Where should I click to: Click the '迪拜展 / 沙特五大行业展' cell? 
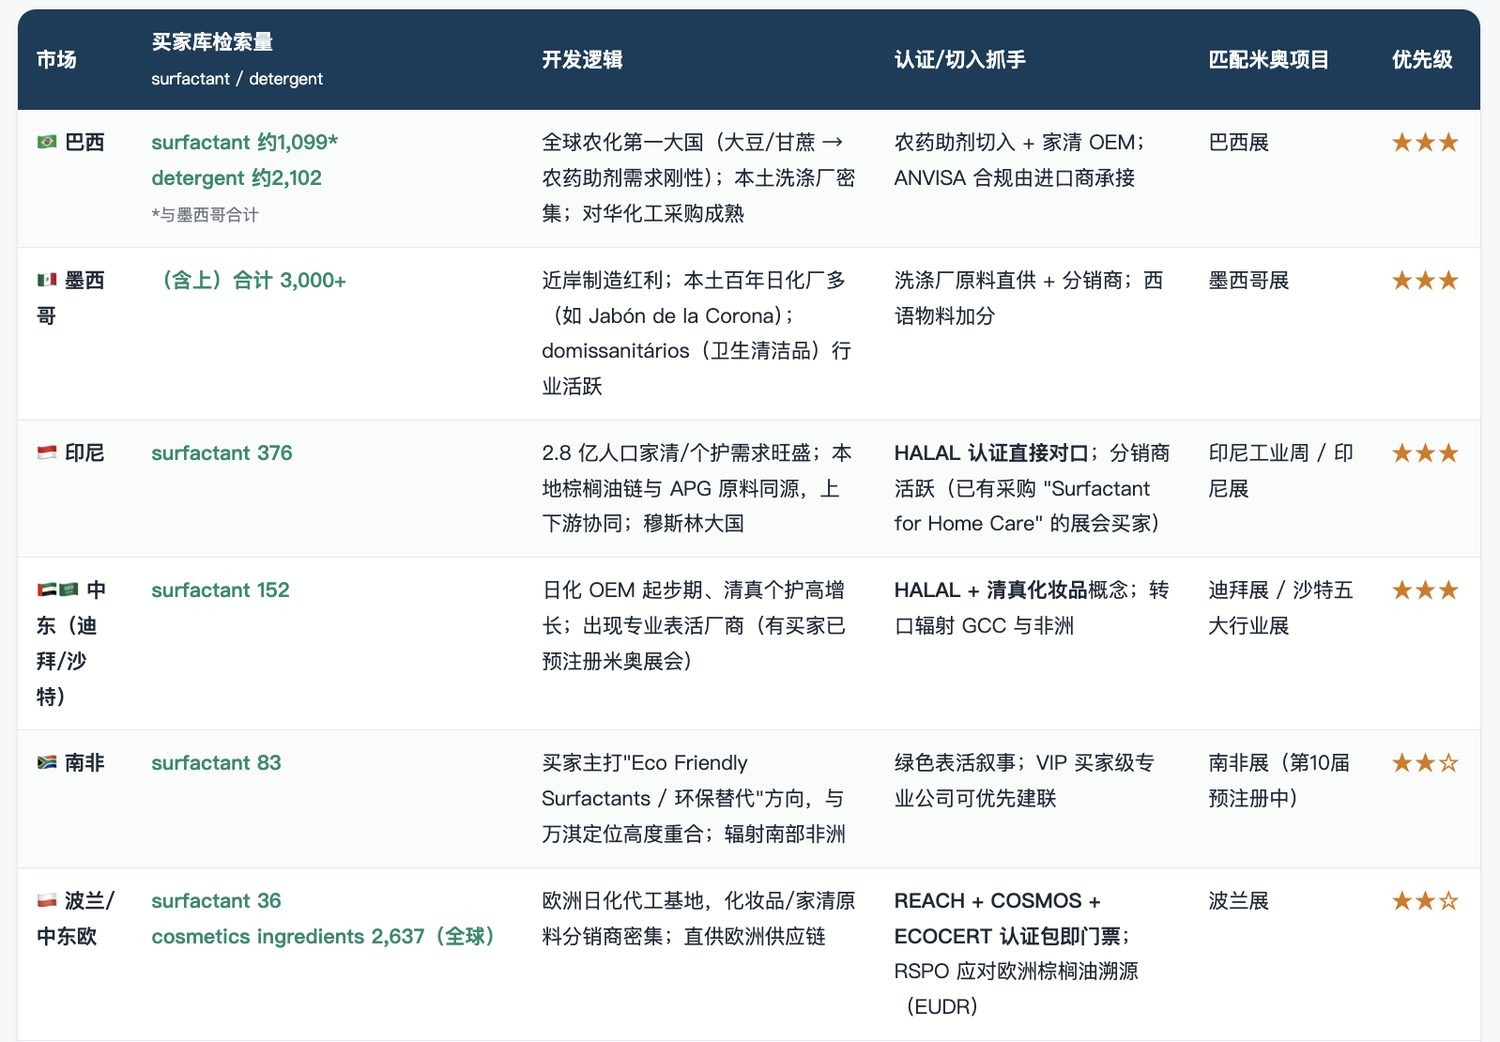click(1280, 608)
